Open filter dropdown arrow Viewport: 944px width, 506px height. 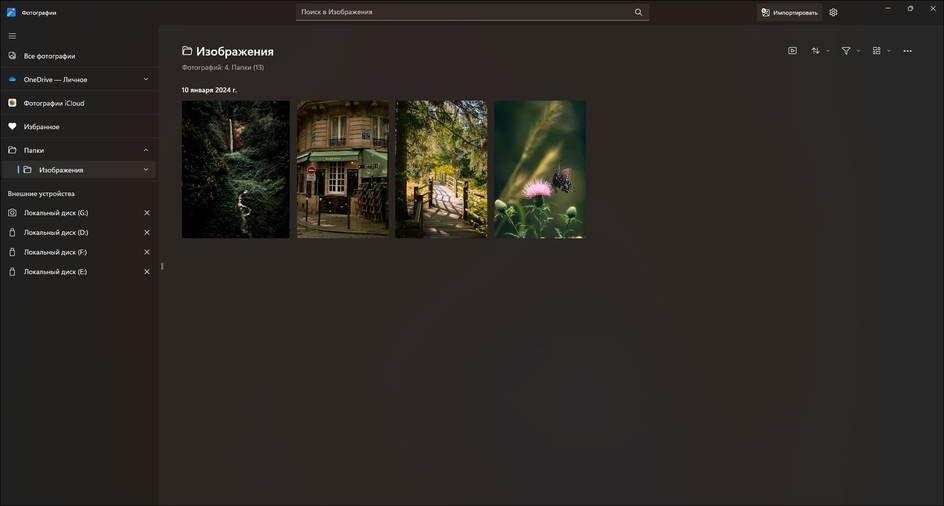[859, 51]
